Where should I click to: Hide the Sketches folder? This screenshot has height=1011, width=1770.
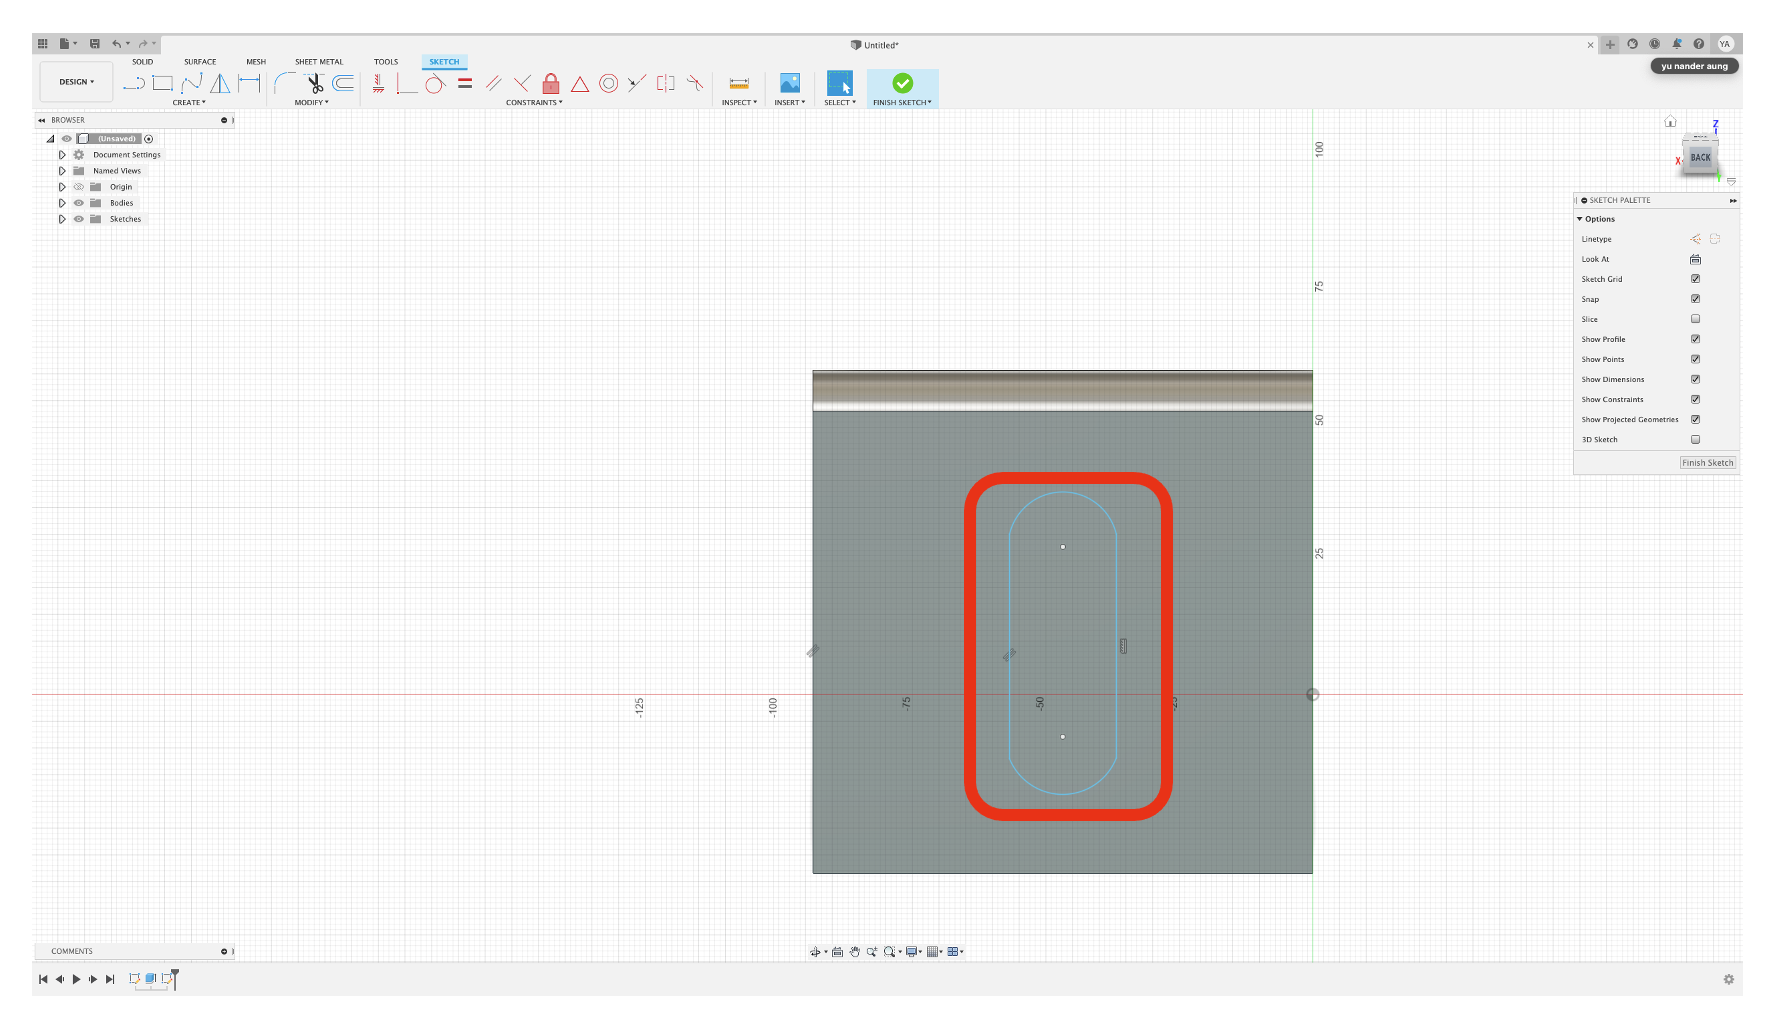79,219
